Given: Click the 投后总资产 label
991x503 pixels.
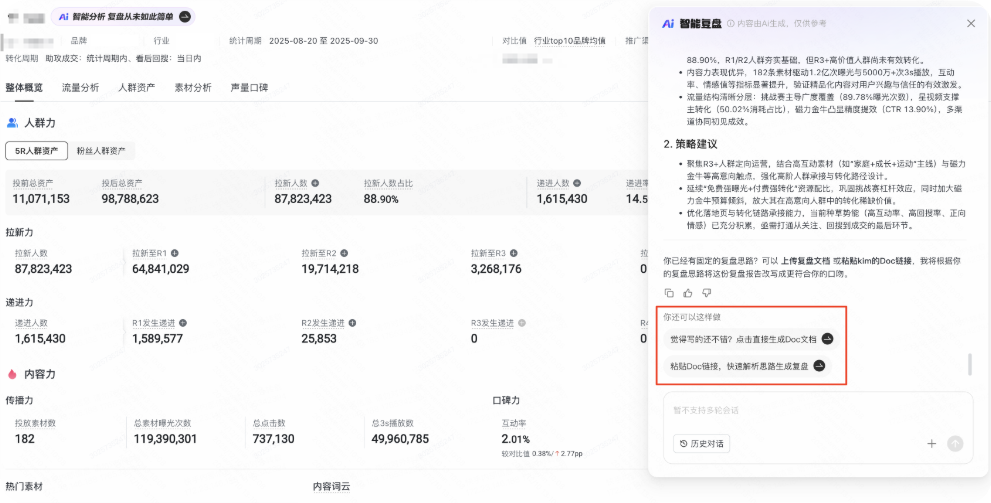Looking at the screenshot, I should tap(122, 183).
